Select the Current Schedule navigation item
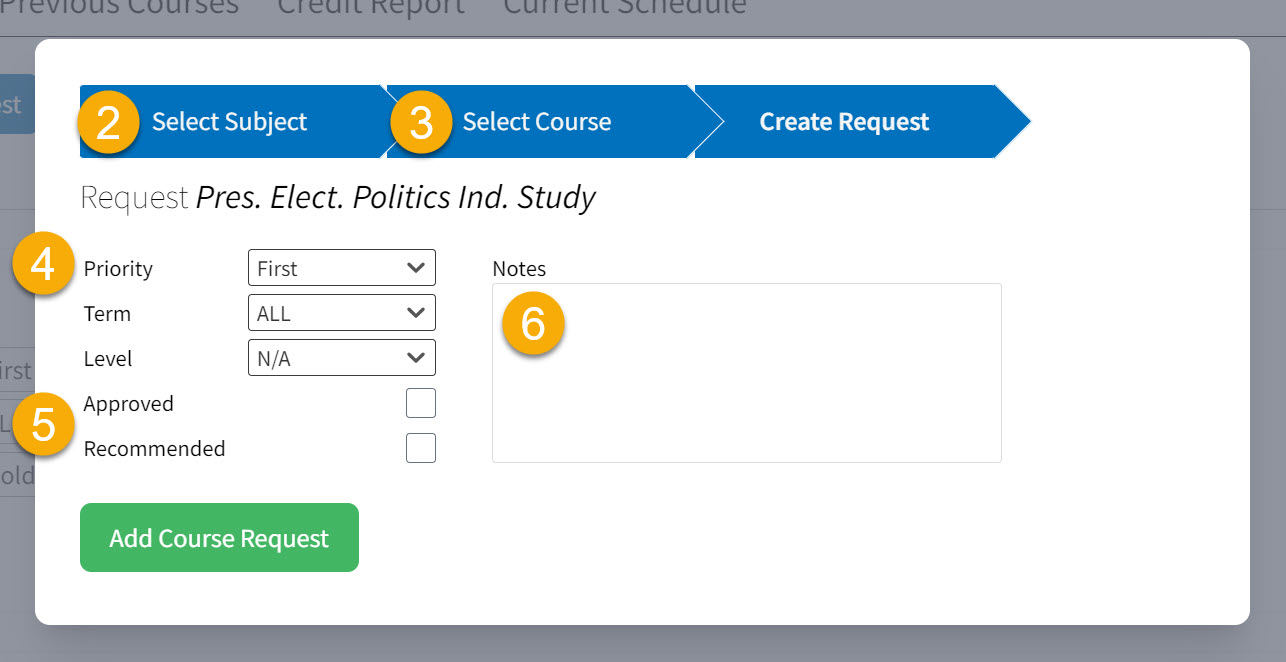1286x662 pixels. tap(623, 8)
